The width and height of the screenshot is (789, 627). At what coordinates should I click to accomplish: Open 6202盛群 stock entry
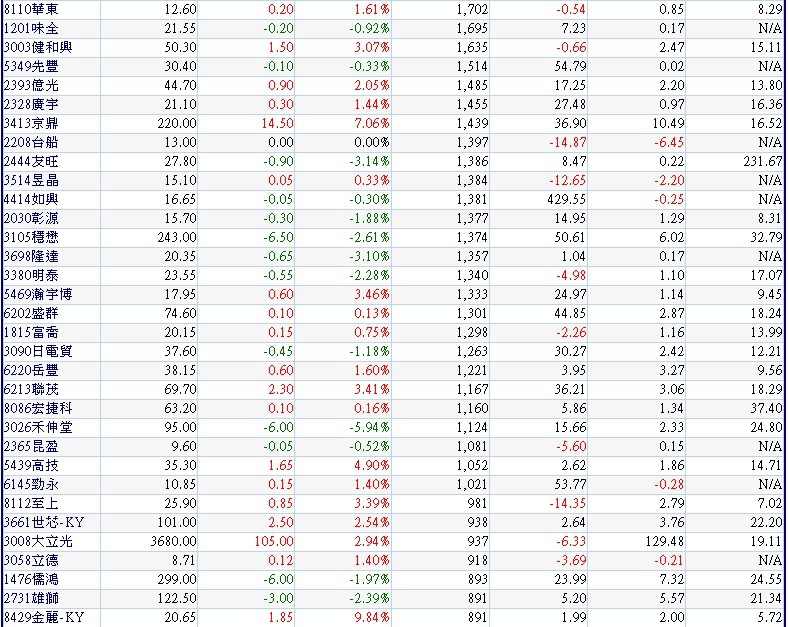pos(31,314)
